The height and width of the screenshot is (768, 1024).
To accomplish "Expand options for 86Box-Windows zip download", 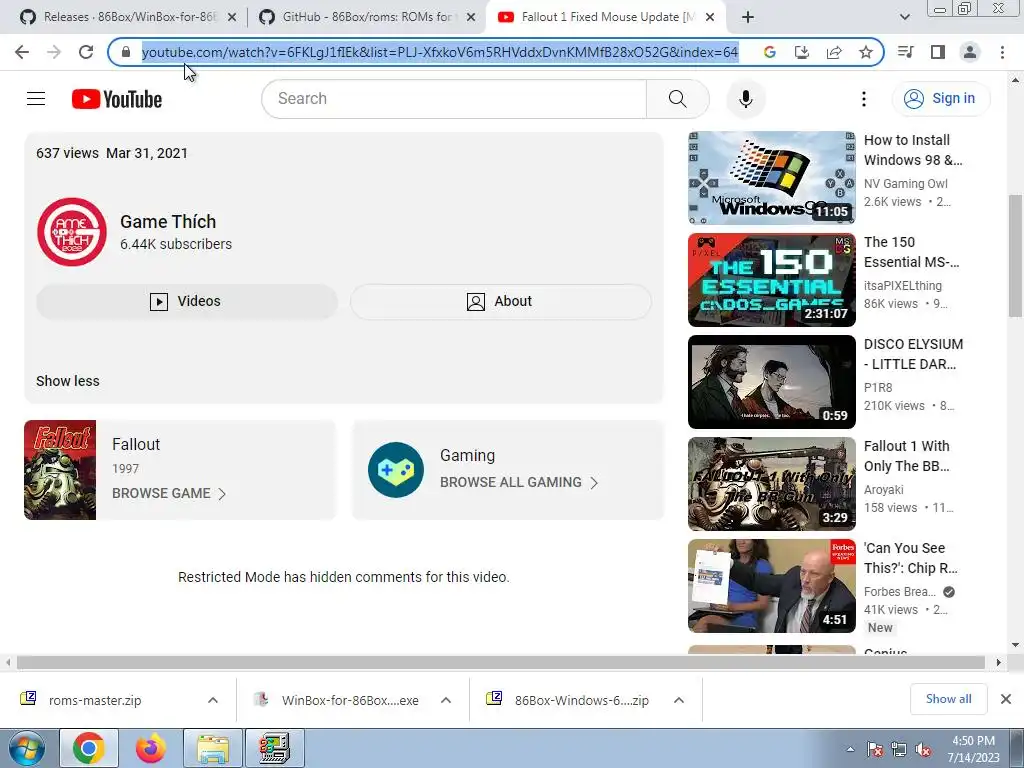I will tap(679, 700).
